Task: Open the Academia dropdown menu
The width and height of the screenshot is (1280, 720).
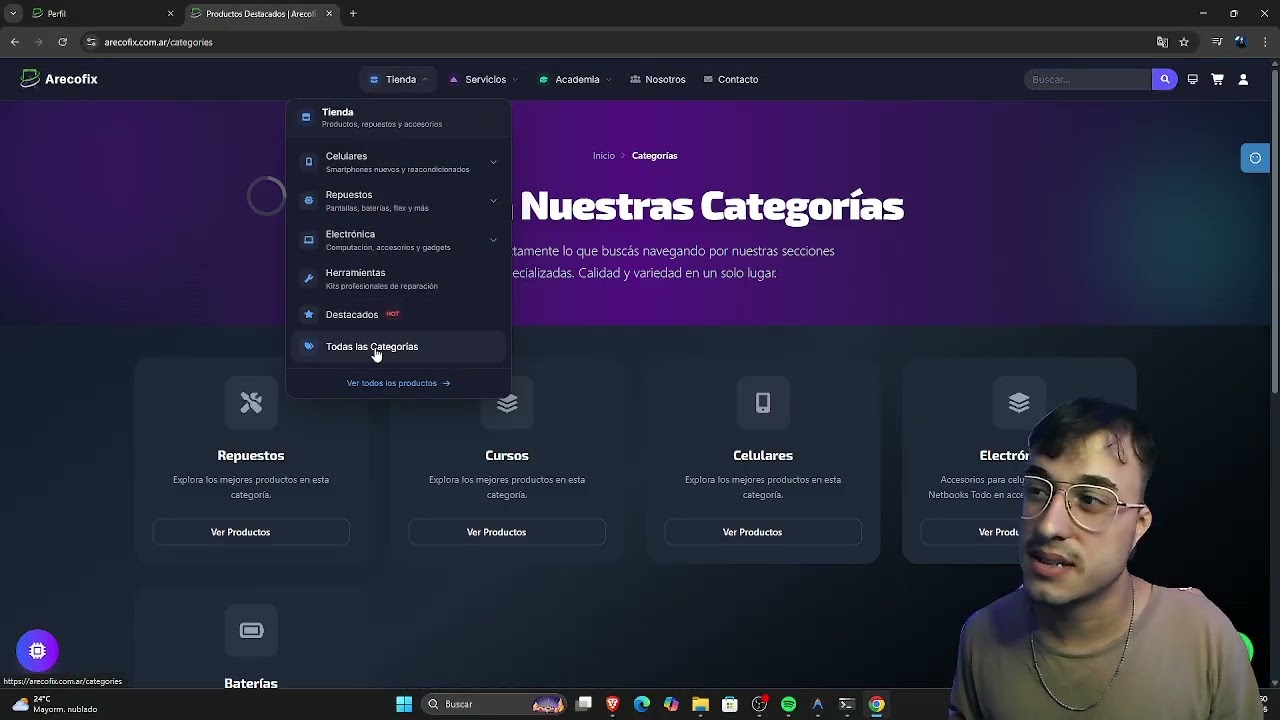Action: coord(575,79)
